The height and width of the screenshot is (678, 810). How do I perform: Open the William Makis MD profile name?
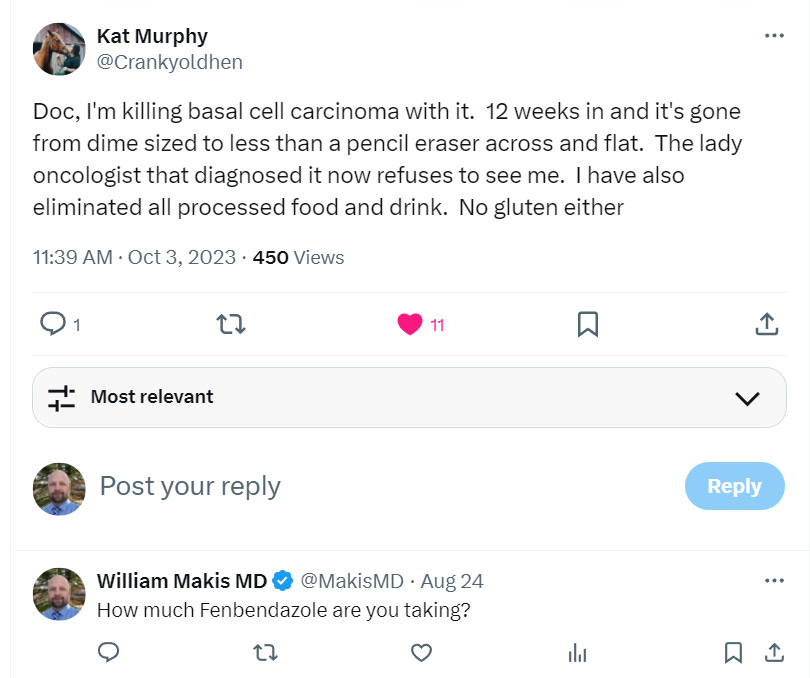tap(182, 581)
